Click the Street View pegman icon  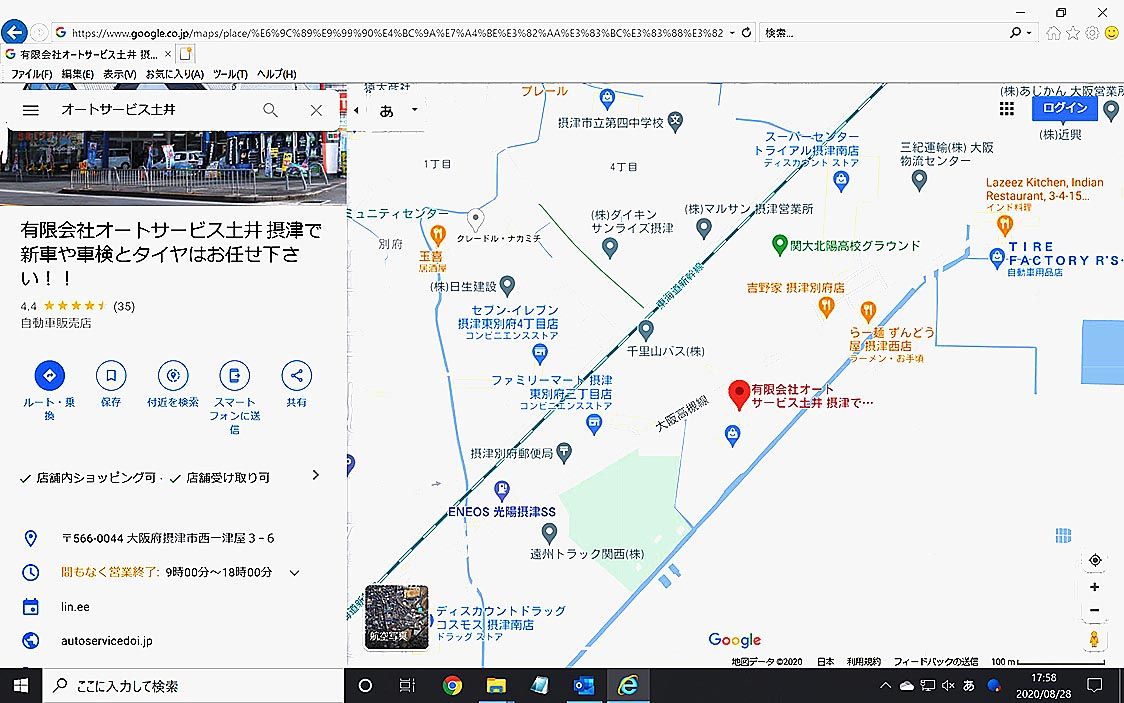pyautogui.click(x=1095, y=639)
